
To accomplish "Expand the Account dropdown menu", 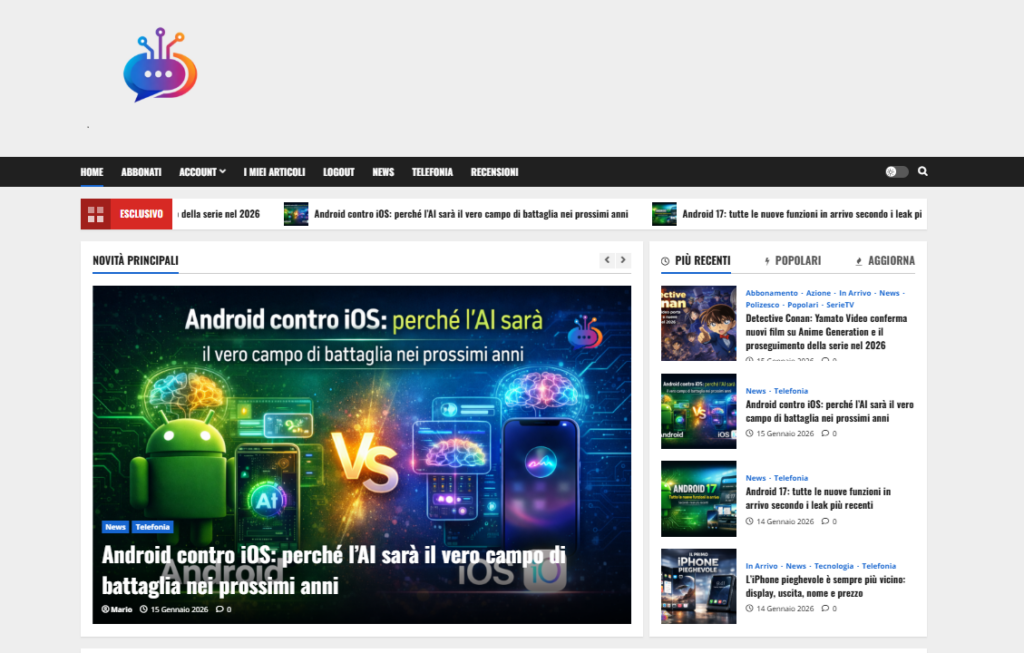I will (202, 172).
